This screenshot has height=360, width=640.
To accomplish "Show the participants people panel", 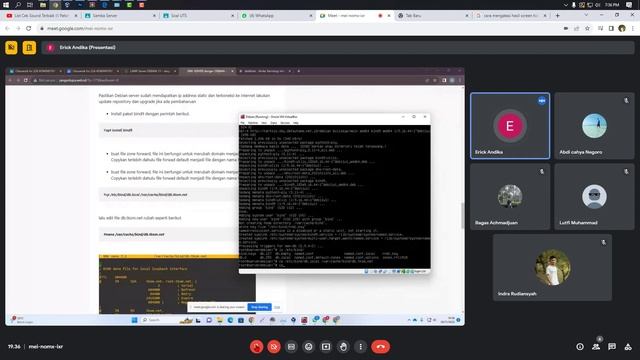I will [x=596, y=347].
